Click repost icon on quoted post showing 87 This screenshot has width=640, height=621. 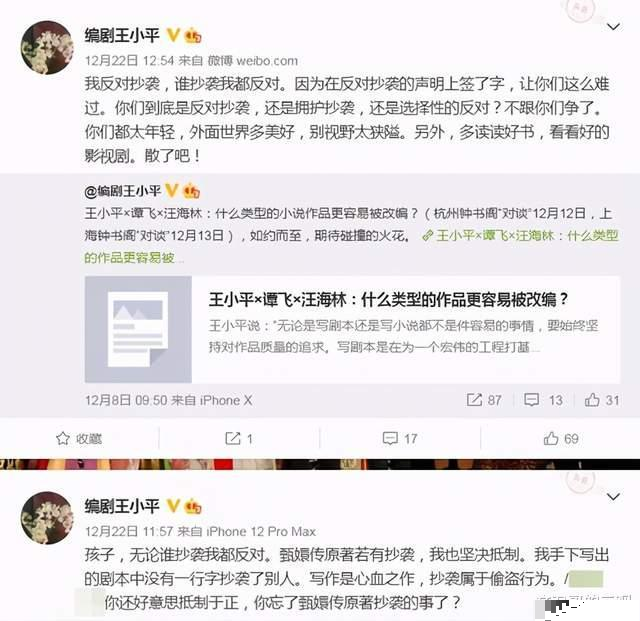pyautogui.click(x=484, y=400)
